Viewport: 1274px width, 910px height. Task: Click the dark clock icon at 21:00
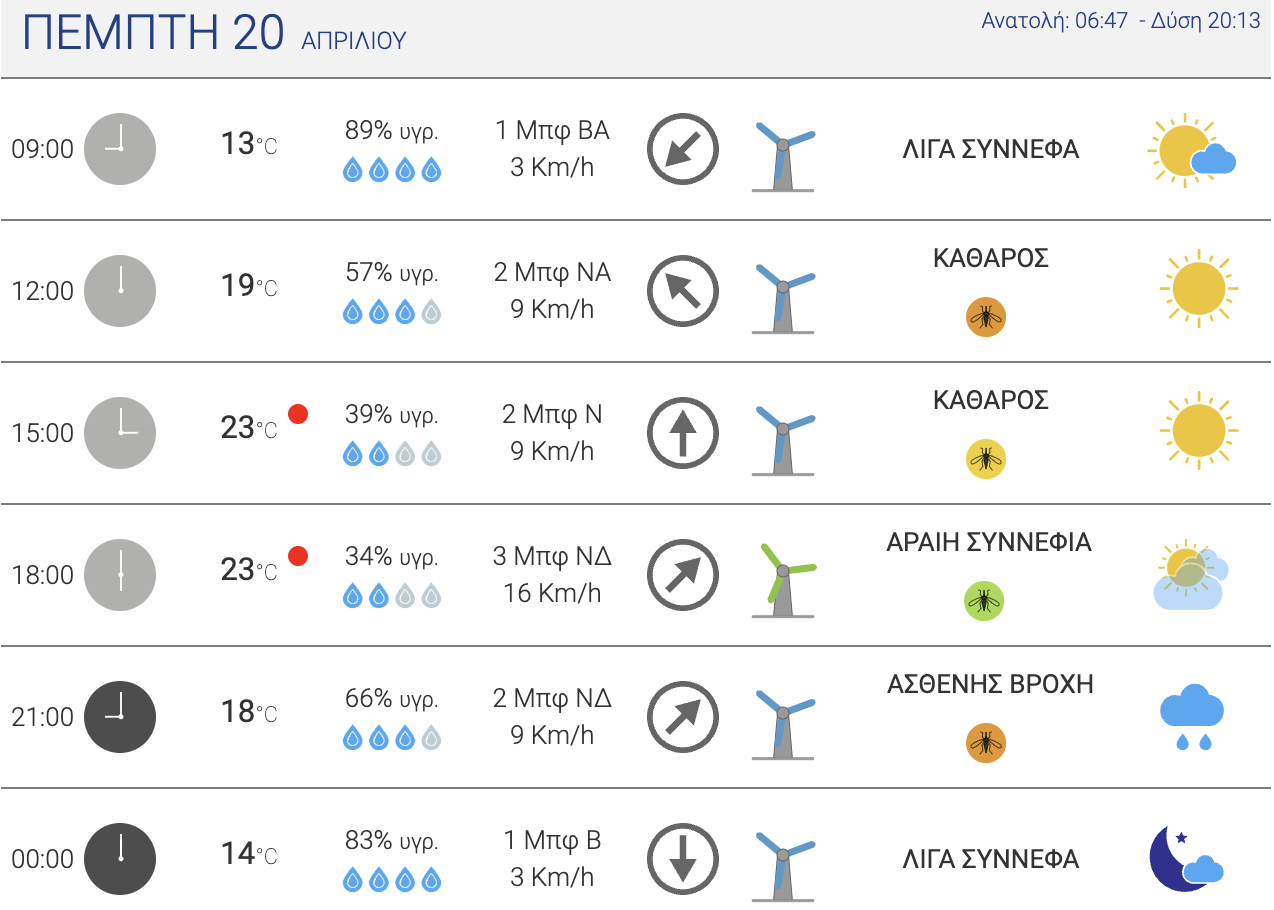(x=120, y=717)
